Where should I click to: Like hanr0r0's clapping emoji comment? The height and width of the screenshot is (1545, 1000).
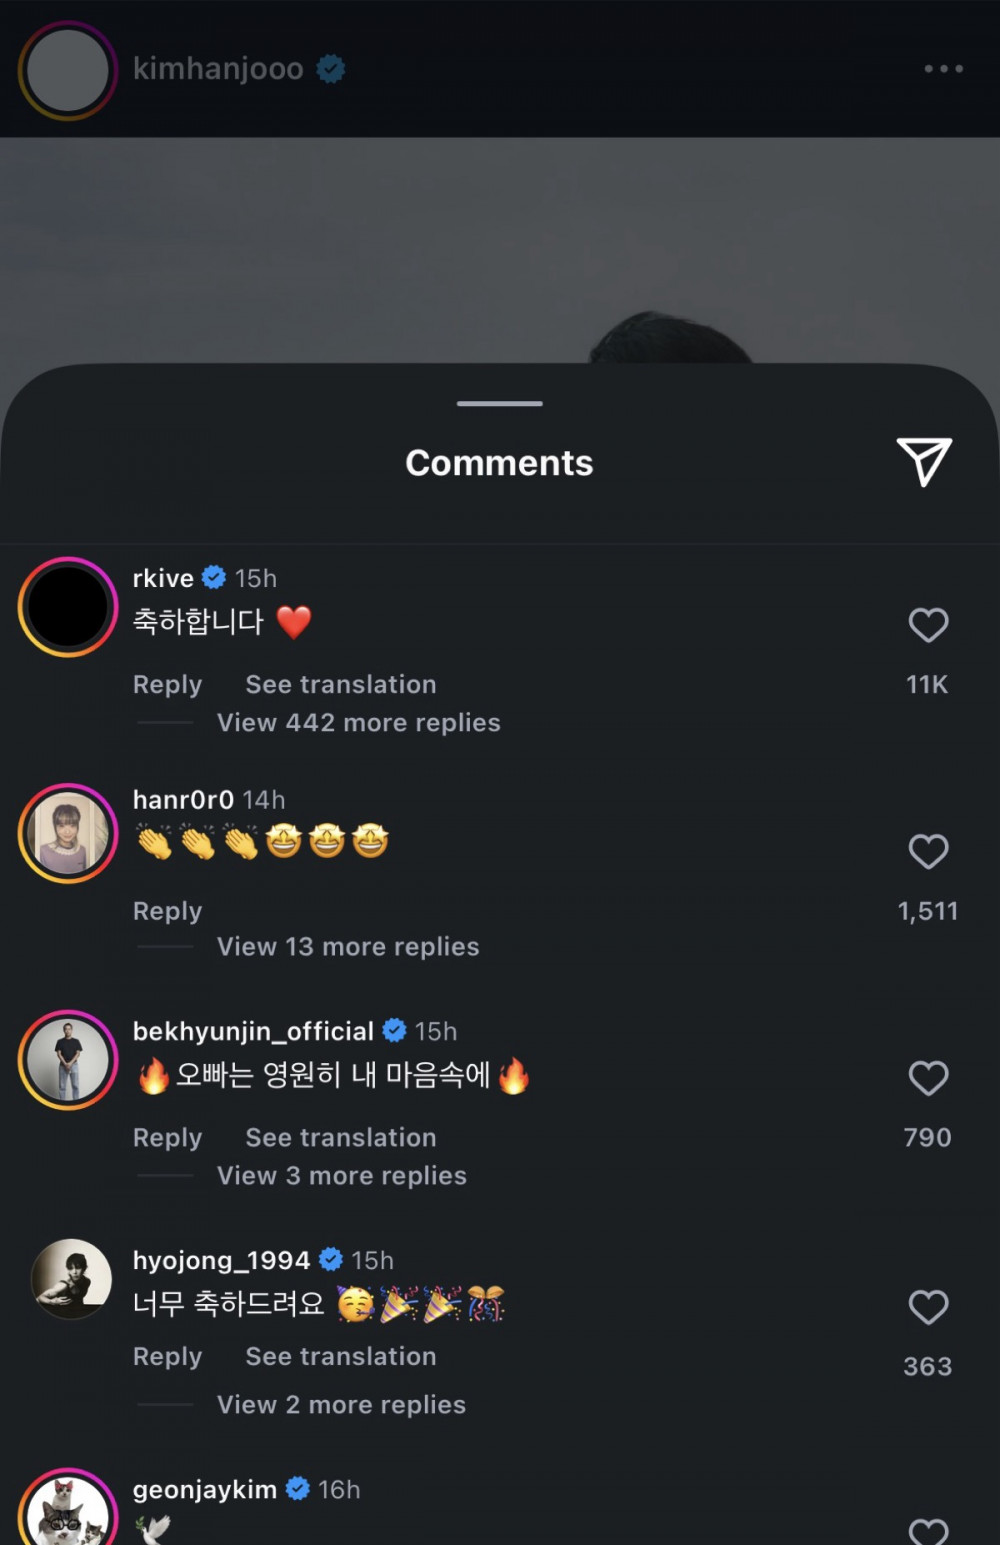point(928,852)
